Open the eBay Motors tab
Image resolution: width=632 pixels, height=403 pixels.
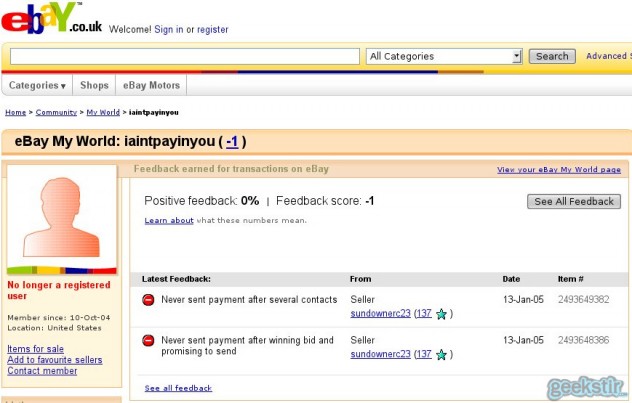point(151,85)
